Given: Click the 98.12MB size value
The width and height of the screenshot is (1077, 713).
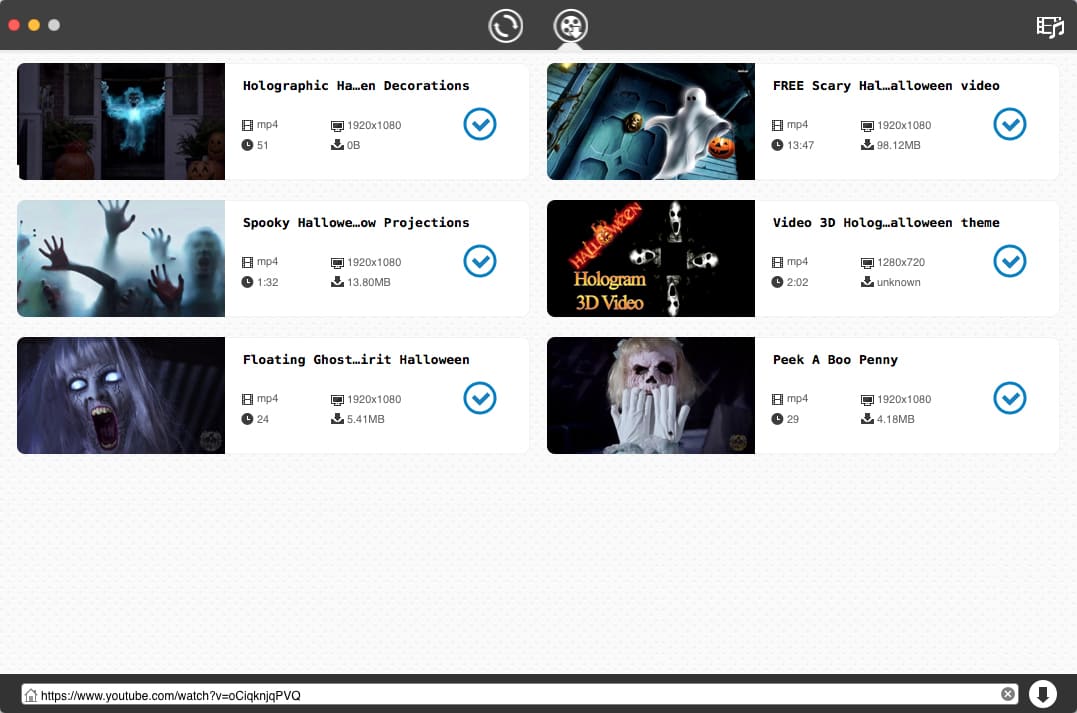Looking at the screenshot, I should [x=898, y=145].
